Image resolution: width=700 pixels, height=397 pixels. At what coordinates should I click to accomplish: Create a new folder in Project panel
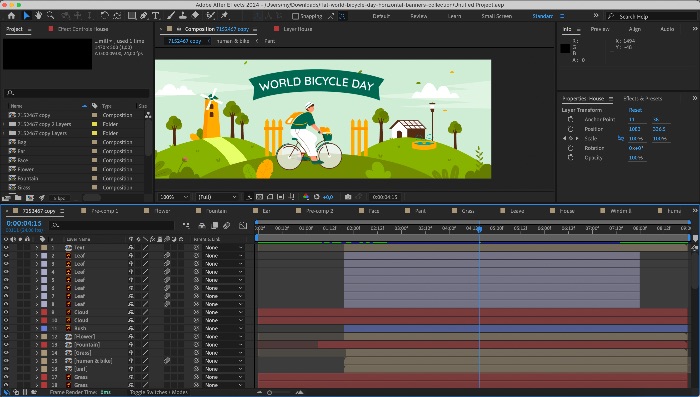click(18, 197)
